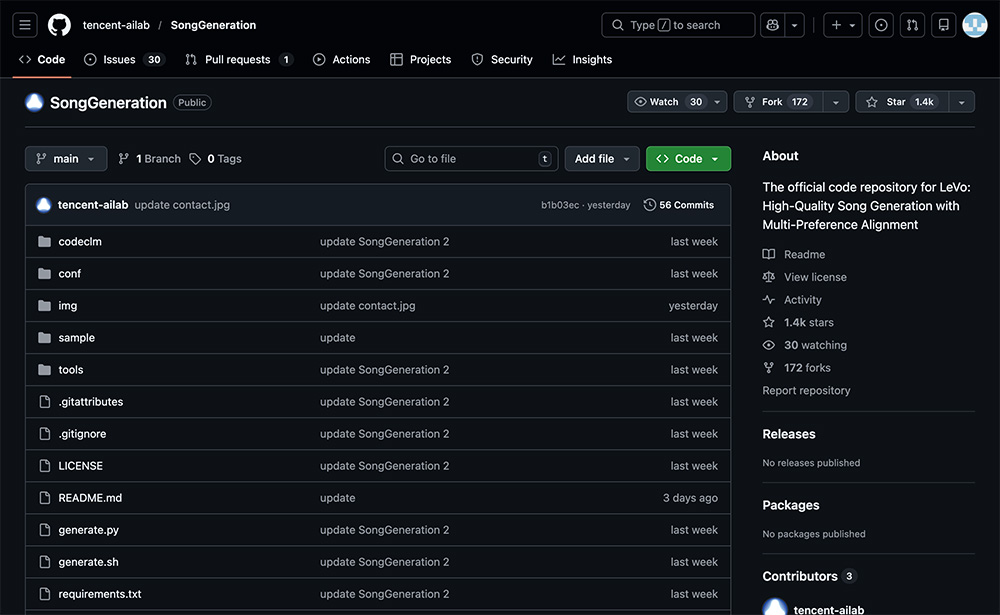Viewport: 1000px width, 615px height.
Task: Open the Security tab
Action: tap(502, 59)
